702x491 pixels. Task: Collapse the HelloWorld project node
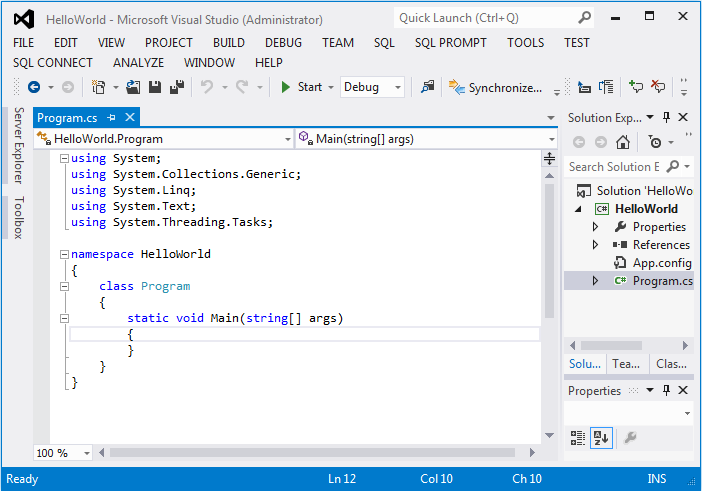click(x=578, y=209)
